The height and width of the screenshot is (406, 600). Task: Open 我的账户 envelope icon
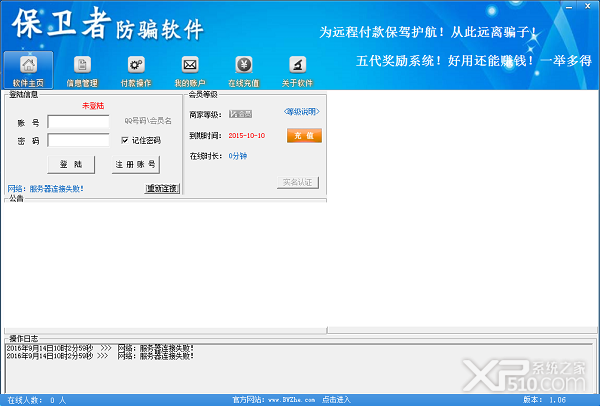pos(190,70)
